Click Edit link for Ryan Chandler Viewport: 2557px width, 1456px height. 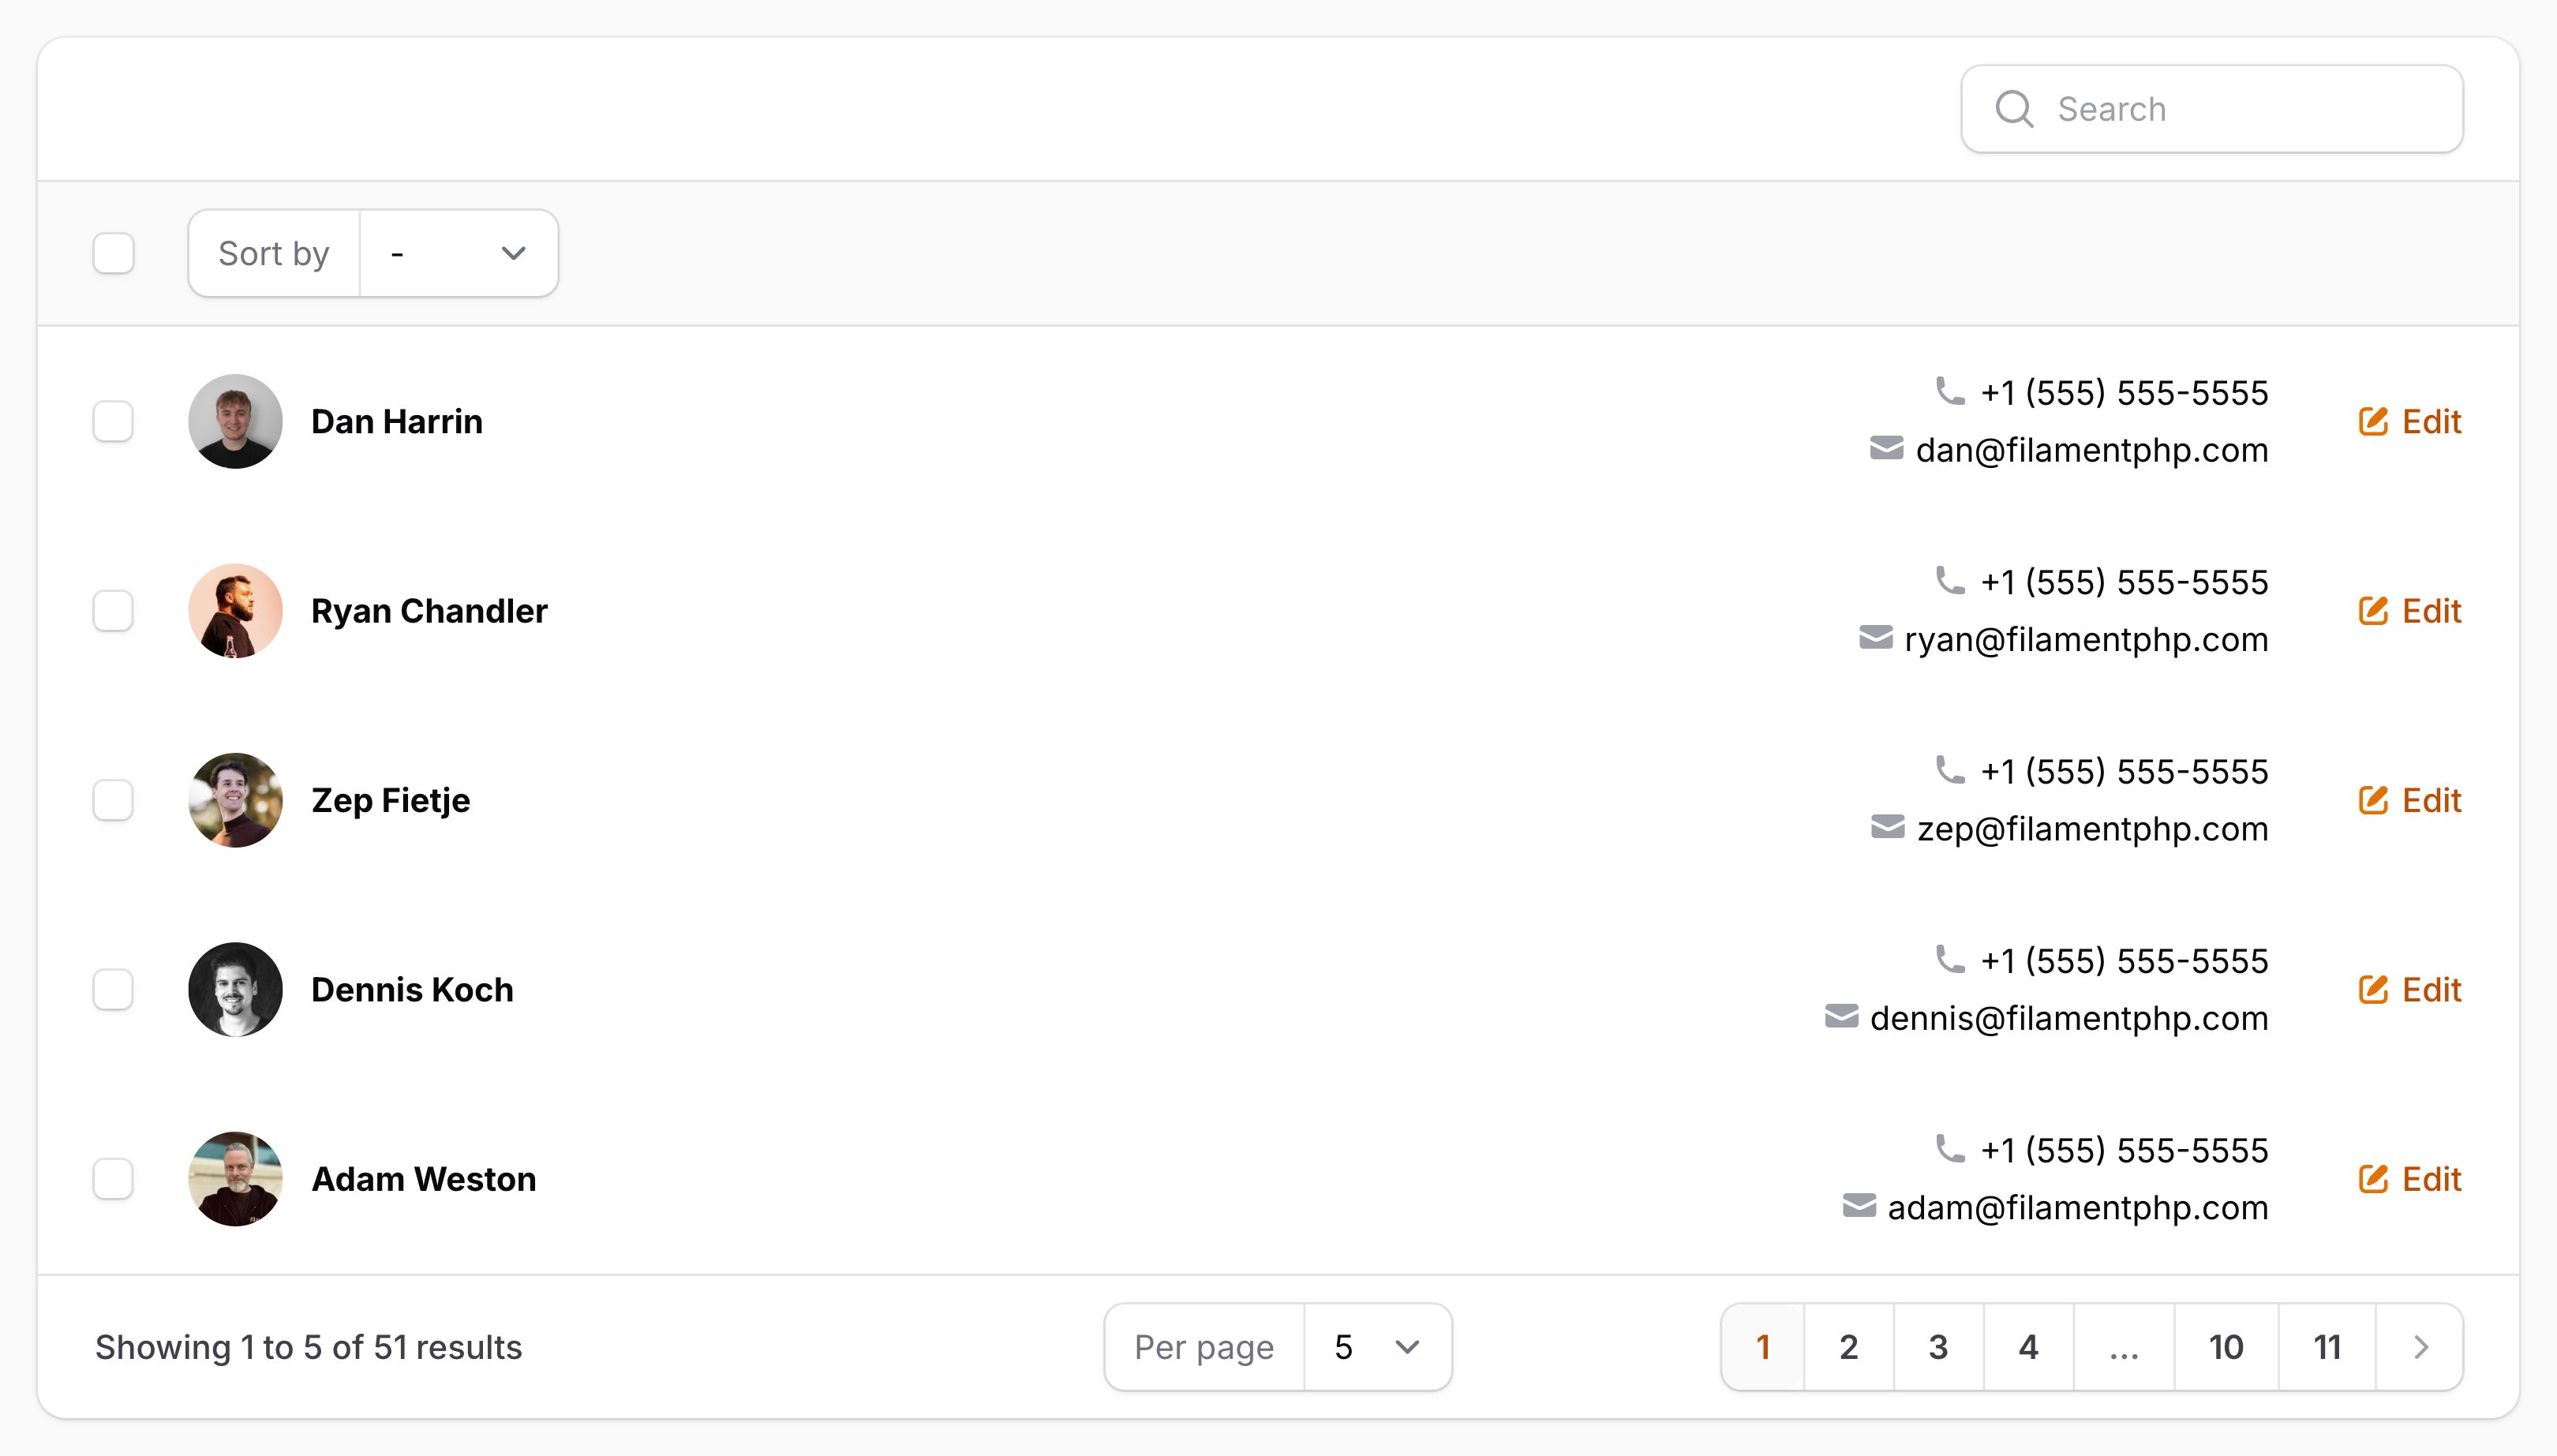click(2430, 611)
